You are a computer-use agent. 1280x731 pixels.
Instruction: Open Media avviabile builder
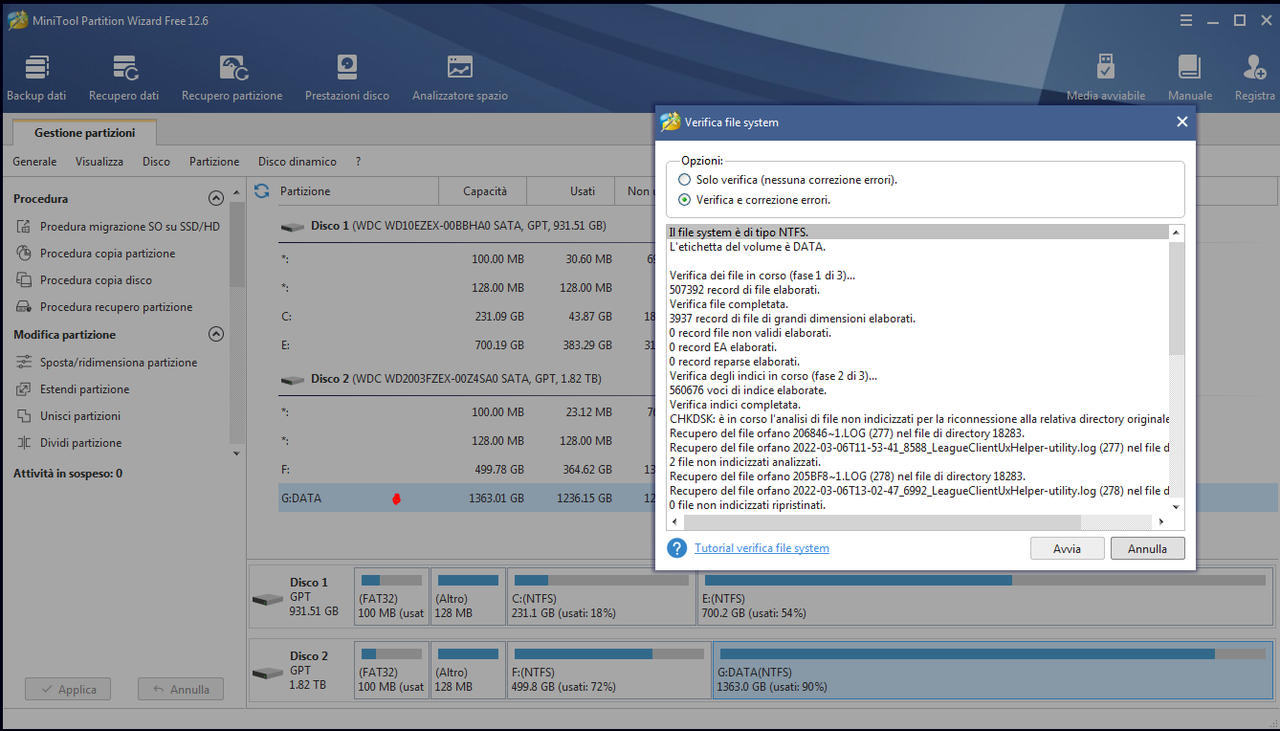point(1106,78)
